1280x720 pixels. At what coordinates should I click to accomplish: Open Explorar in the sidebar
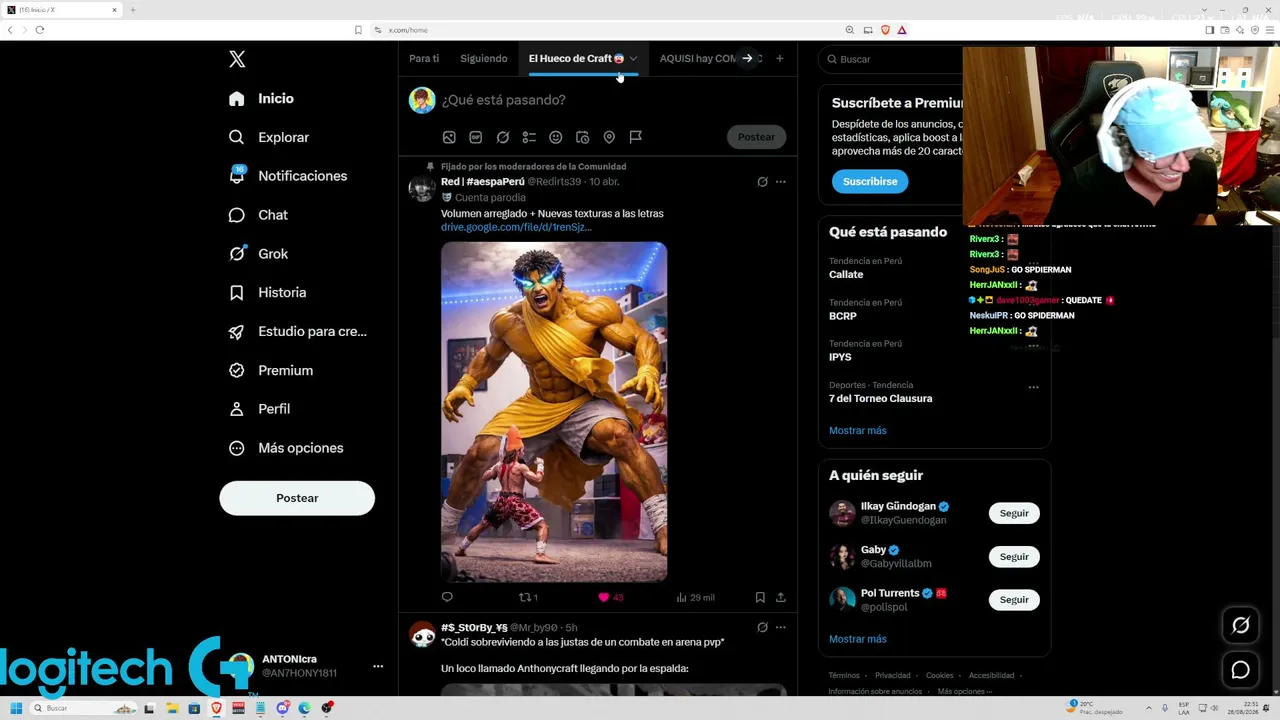click(x=268, y=138)
